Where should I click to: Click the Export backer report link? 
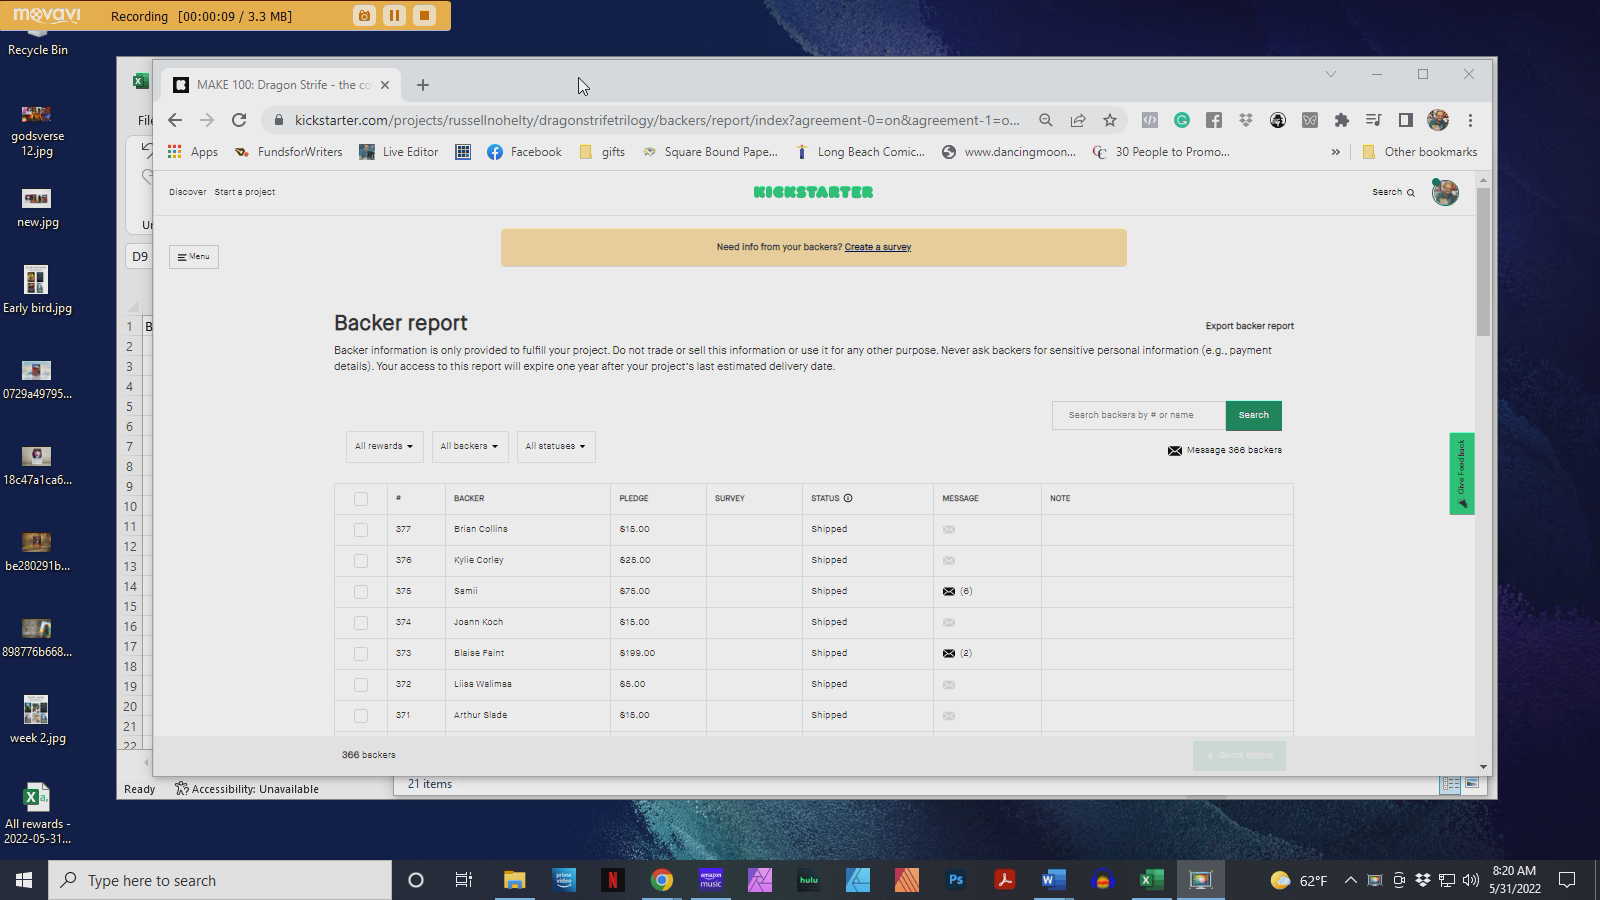(1249, 326)
